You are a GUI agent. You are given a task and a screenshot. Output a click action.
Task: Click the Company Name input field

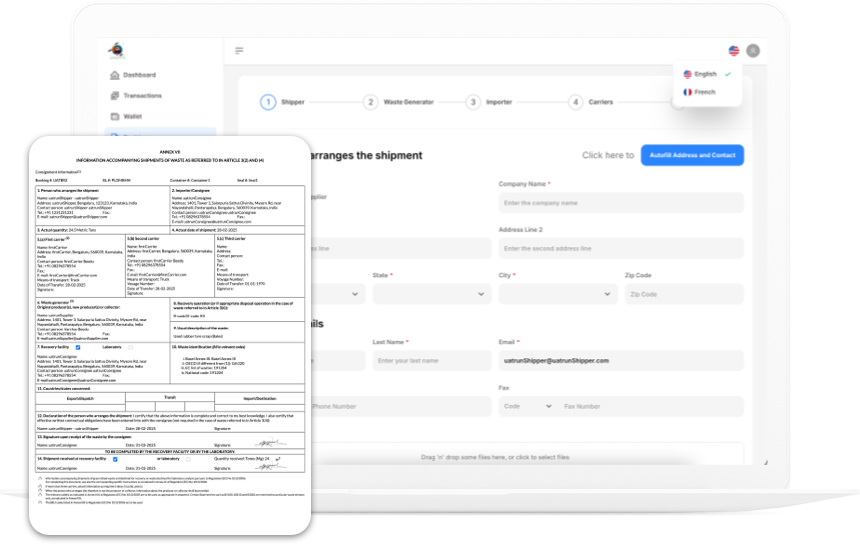pos(620,203)
